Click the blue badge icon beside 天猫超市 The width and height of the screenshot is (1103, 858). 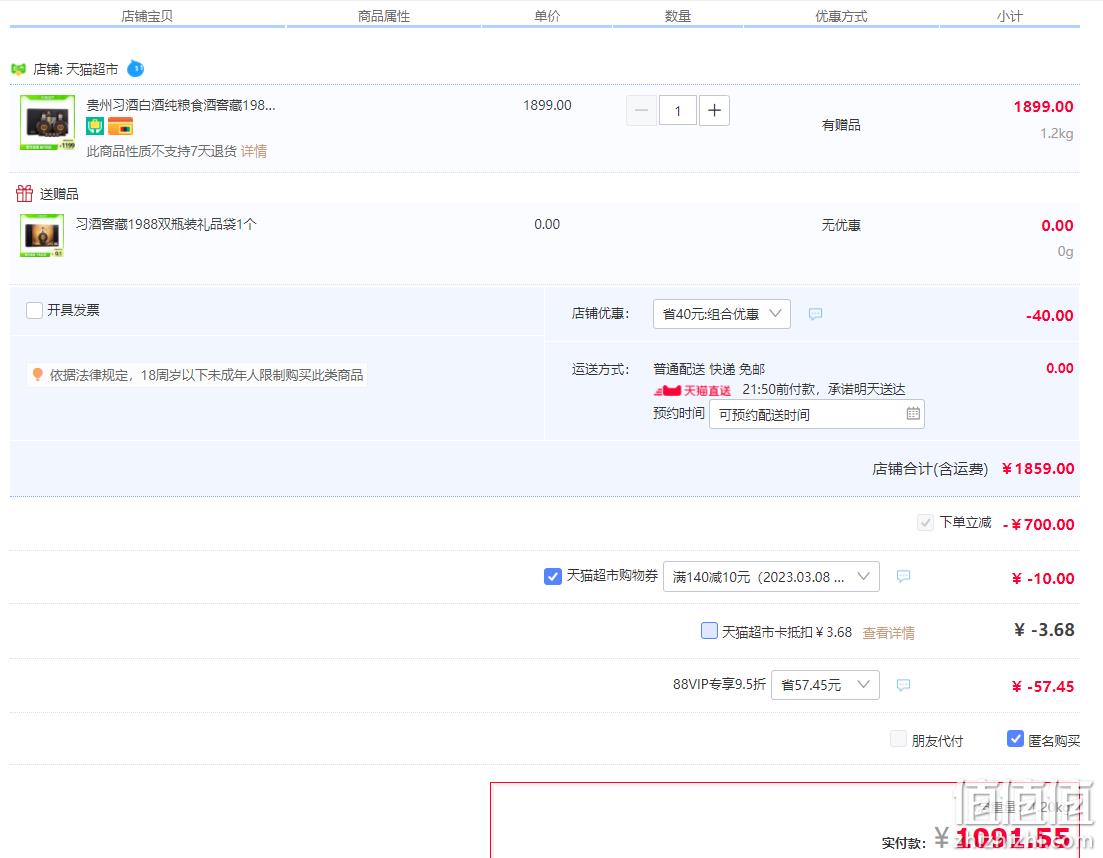pyautogui.click(x=135, y=69)
